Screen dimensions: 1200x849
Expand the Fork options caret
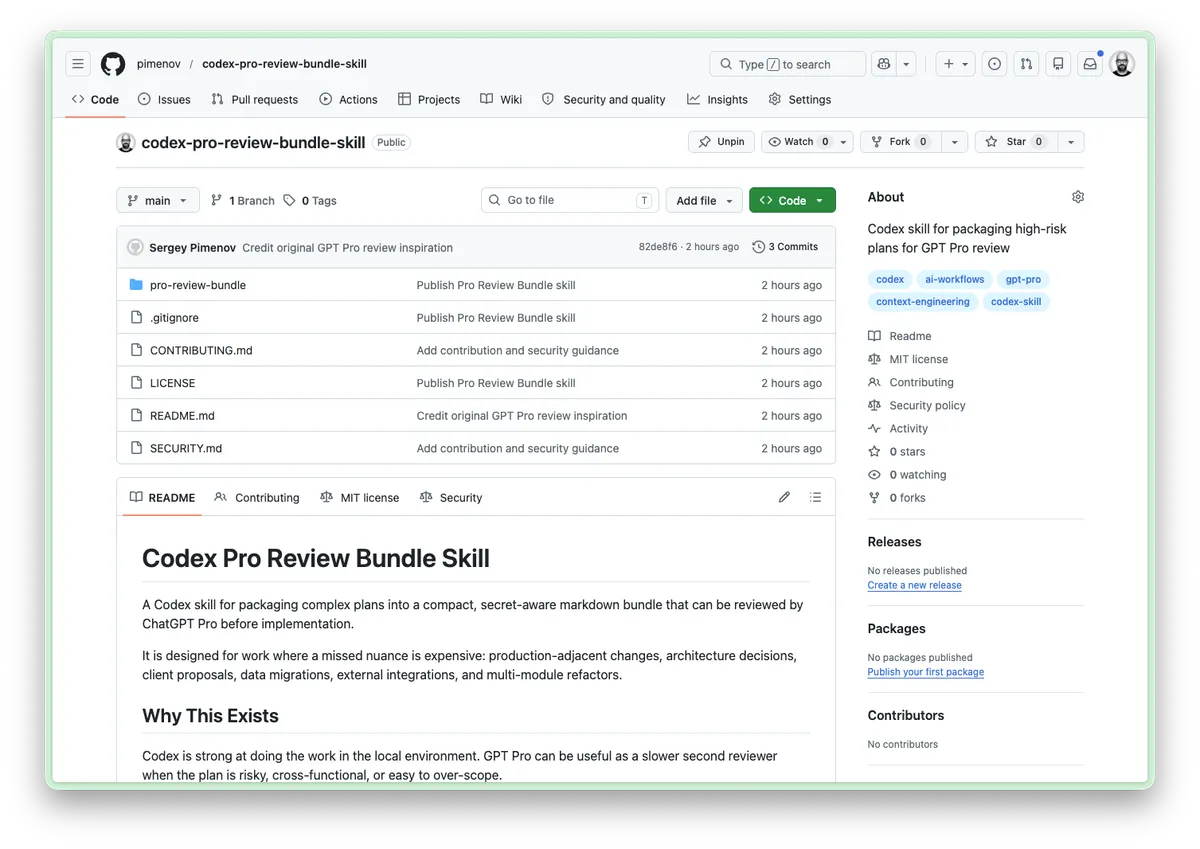(x=954, y=142)
